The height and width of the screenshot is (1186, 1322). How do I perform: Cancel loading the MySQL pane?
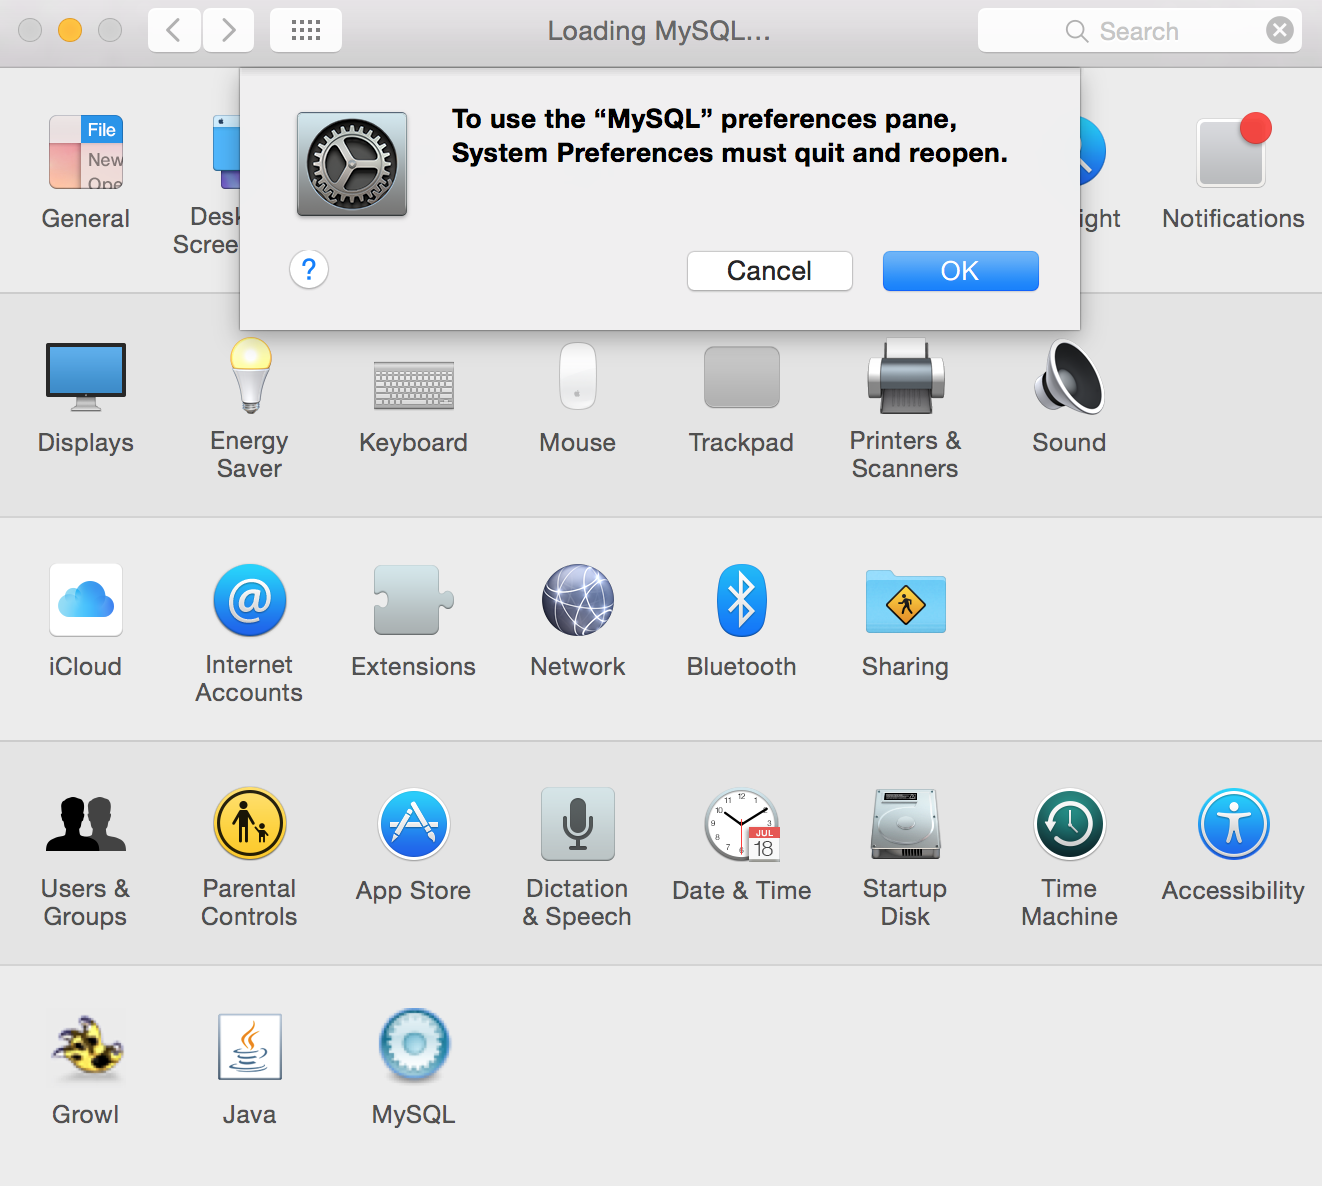[768, 270]
